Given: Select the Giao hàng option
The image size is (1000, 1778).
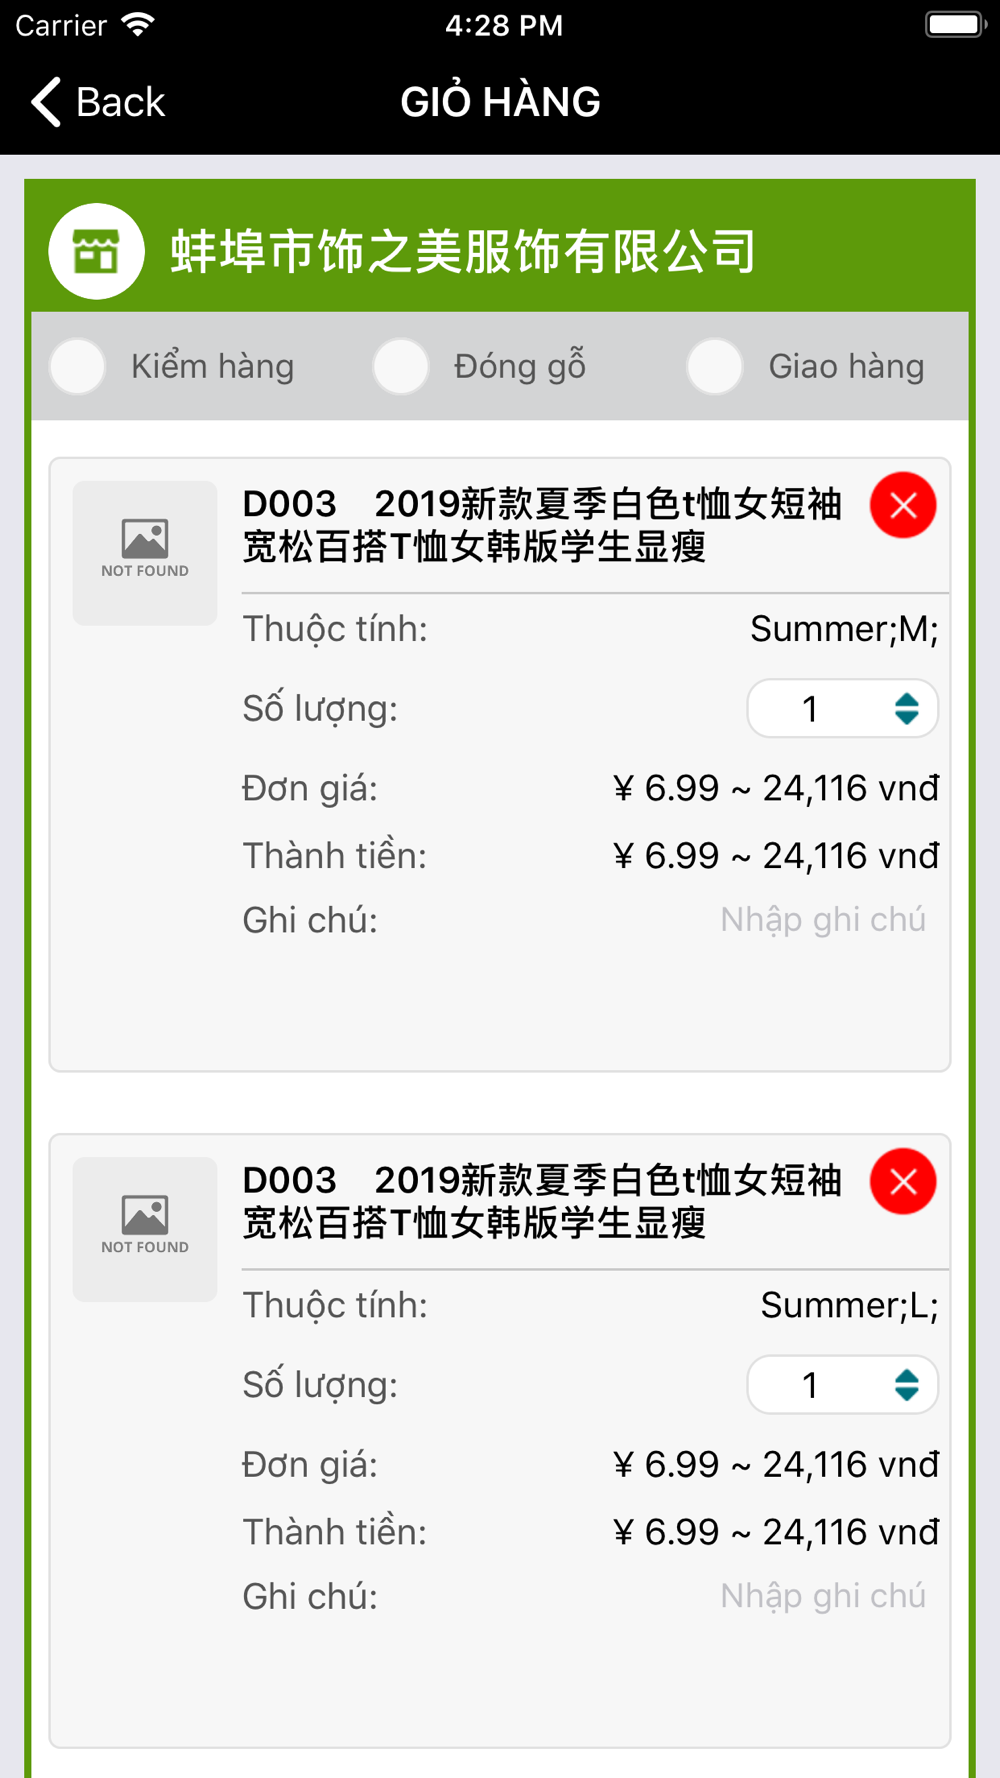Looking at the screenshot, I should (715, 366).
